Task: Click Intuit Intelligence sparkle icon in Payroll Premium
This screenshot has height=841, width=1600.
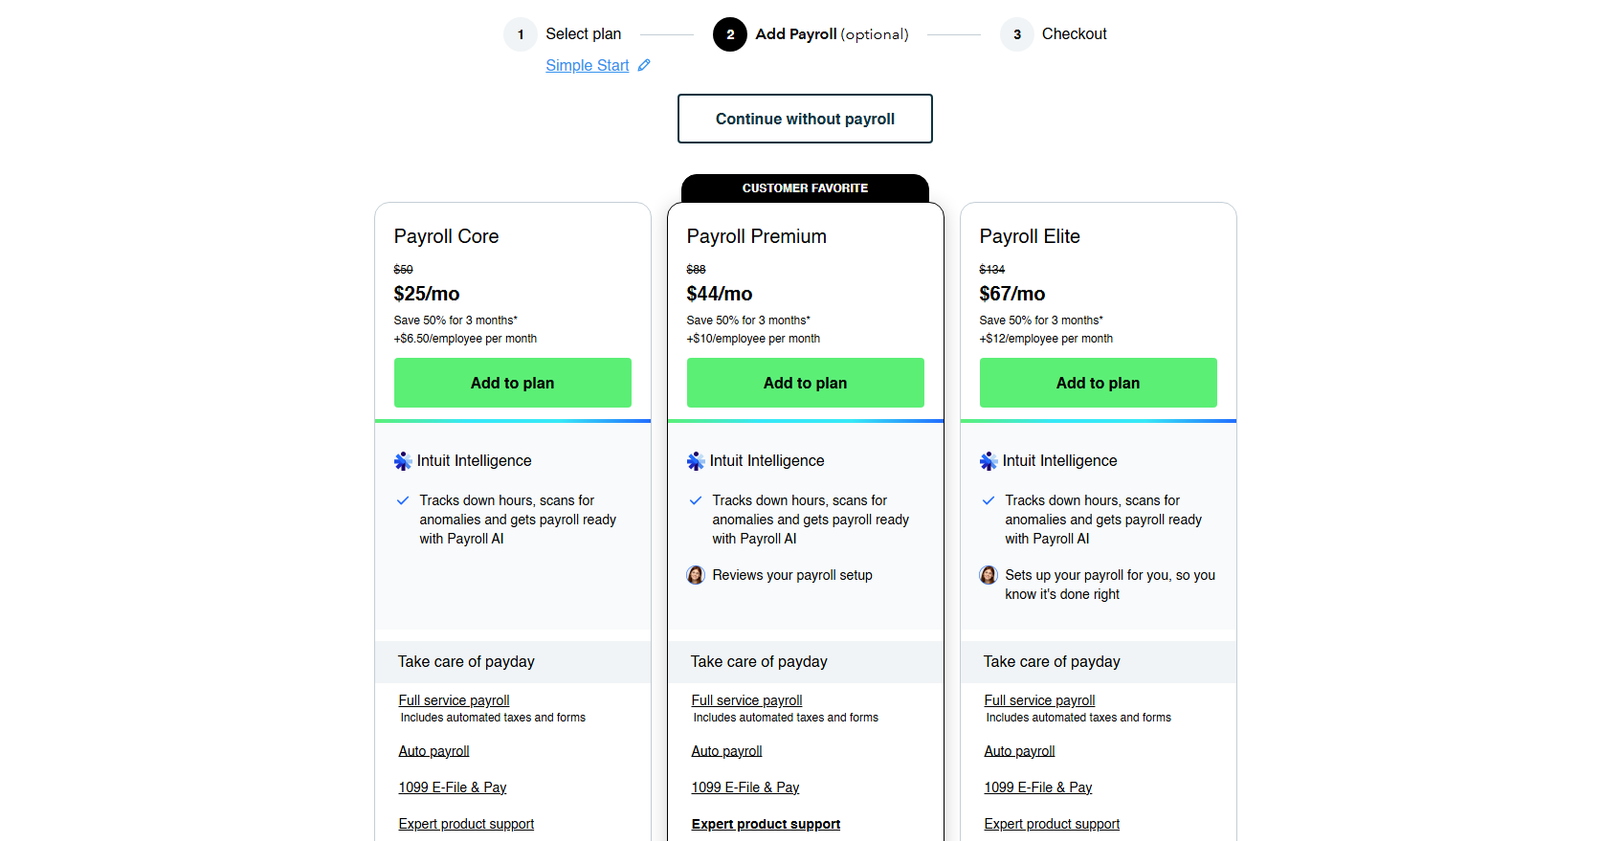Action: click(696, 461)
